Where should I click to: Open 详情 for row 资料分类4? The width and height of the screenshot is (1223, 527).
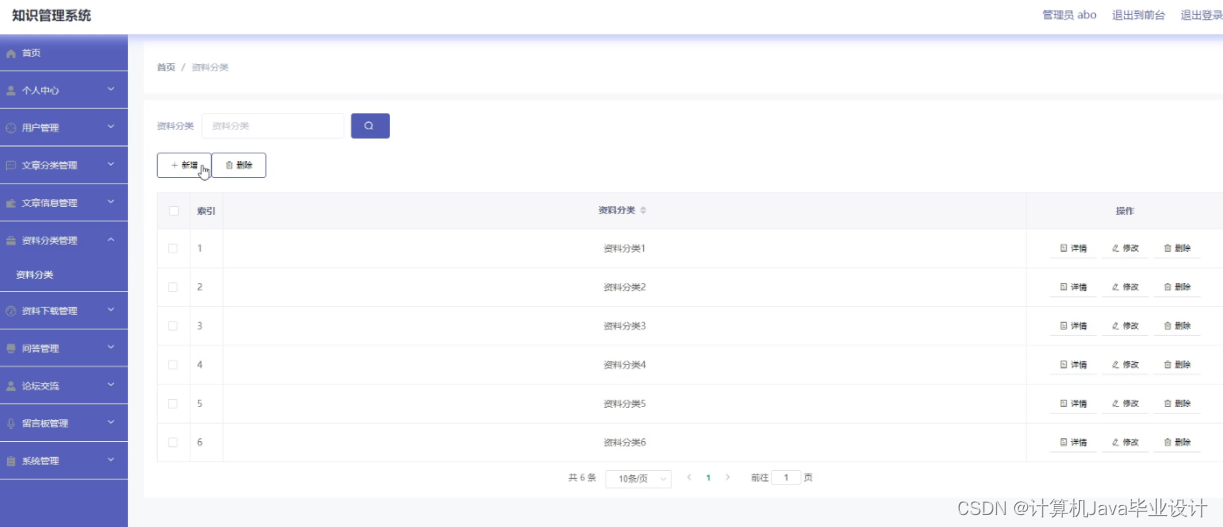tap(1073, 365)
